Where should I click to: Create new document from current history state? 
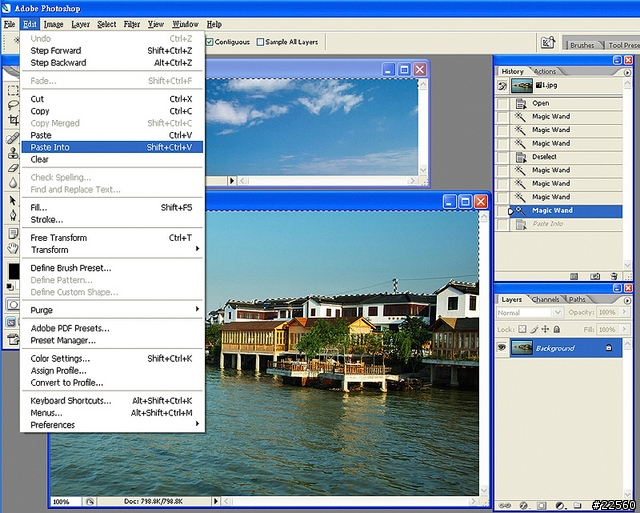pos(574,276)
